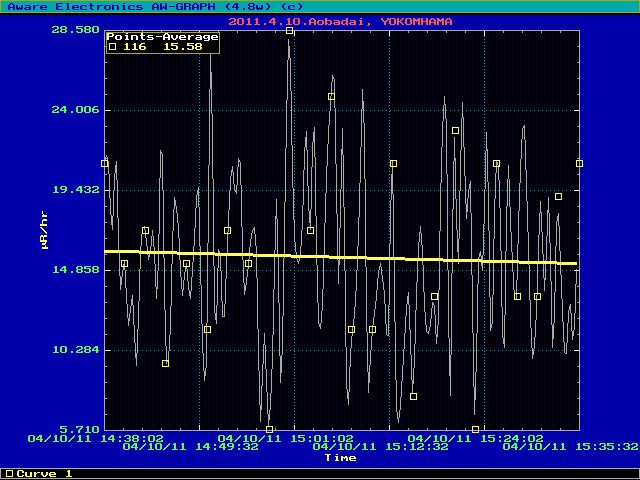Screen dimensions: 640x480
Task: Select the 28.580 y-axis maximum label
Action: tap(75, 29)
